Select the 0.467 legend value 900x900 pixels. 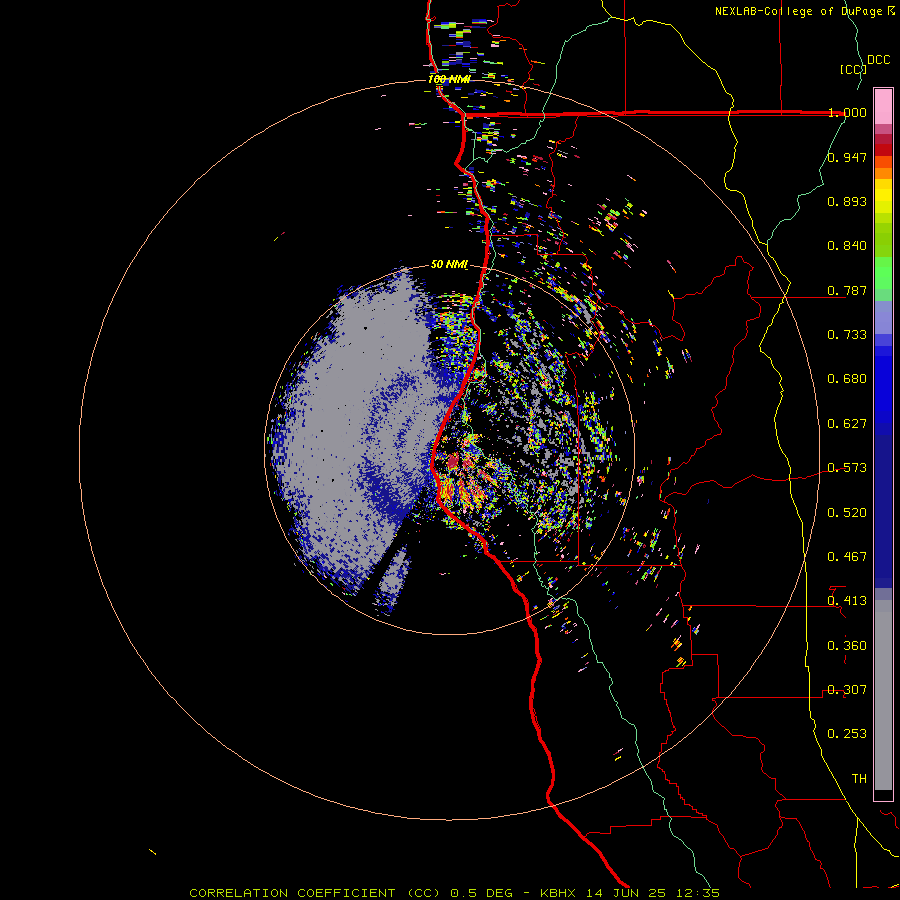tap(847, 557)
